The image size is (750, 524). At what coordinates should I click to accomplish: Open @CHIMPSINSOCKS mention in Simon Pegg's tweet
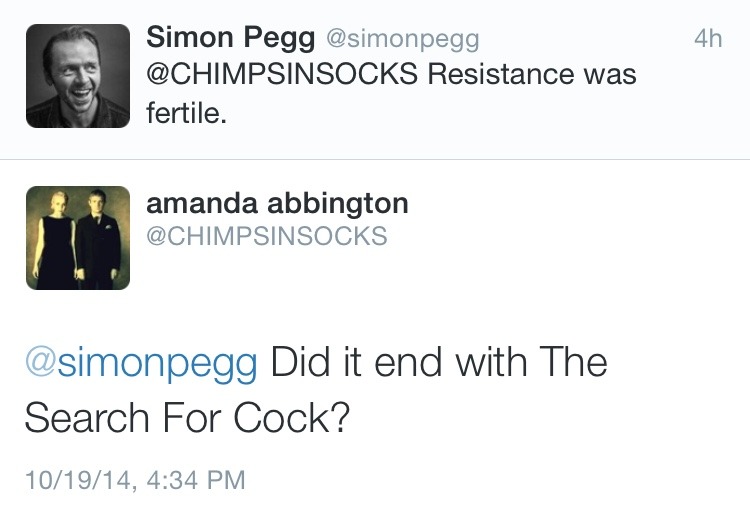[x=281, y=75]
